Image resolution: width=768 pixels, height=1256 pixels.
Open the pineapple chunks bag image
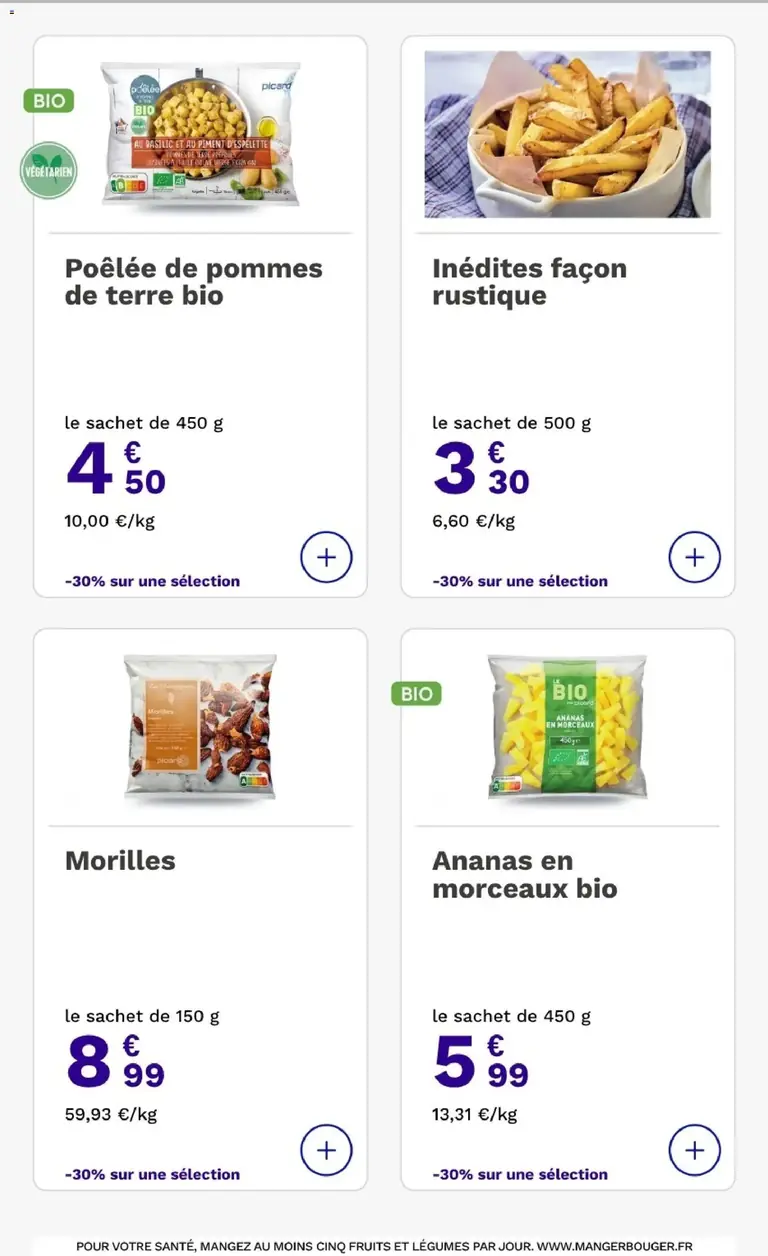(x=567, y=727)
